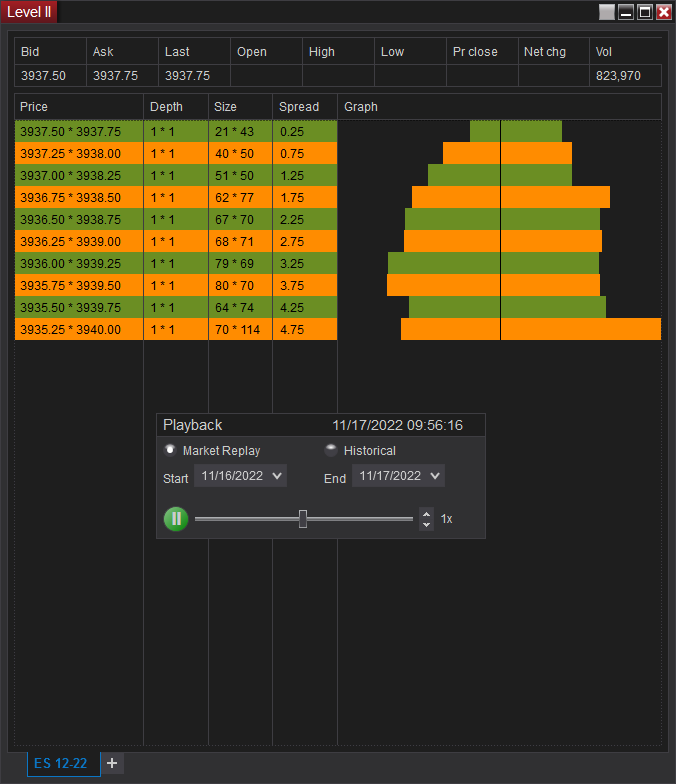Image resolution: width=676 pixels, height=784 pixels.
Task: Pause the market replay playback
Action: coord(176,519)
